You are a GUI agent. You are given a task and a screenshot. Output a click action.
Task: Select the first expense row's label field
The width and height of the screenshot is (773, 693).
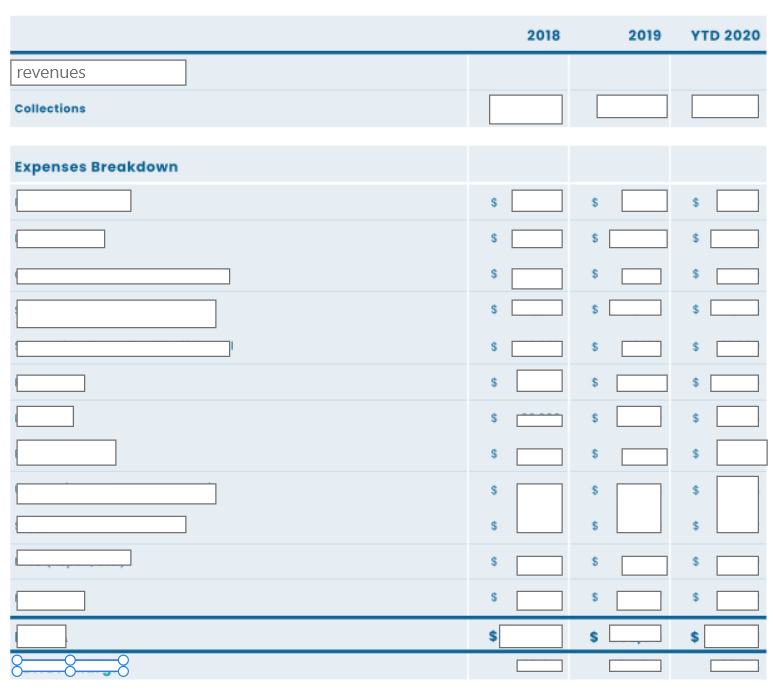tap(74, 201)
